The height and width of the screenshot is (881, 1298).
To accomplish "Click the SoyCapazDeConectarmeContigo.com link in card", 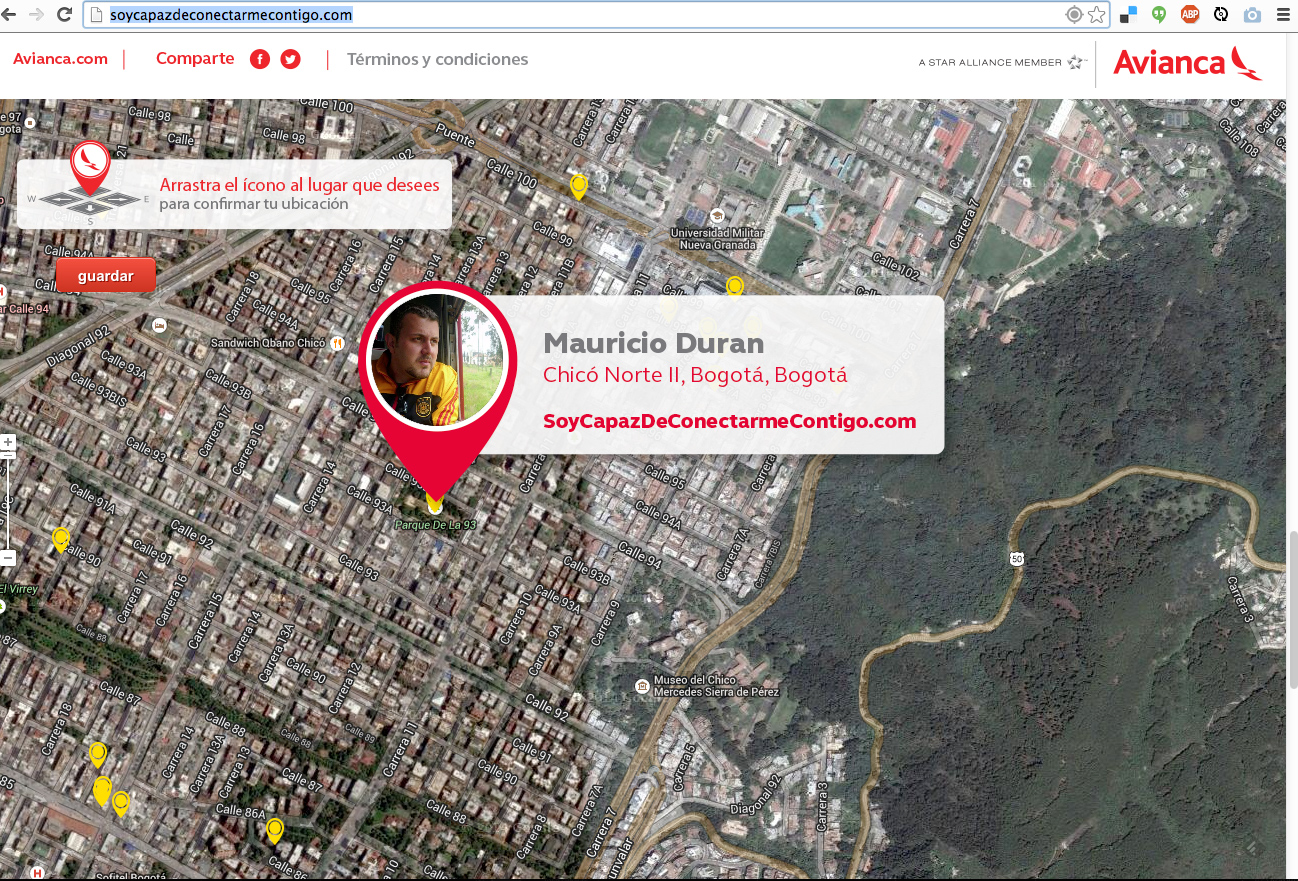I will 729,421.
